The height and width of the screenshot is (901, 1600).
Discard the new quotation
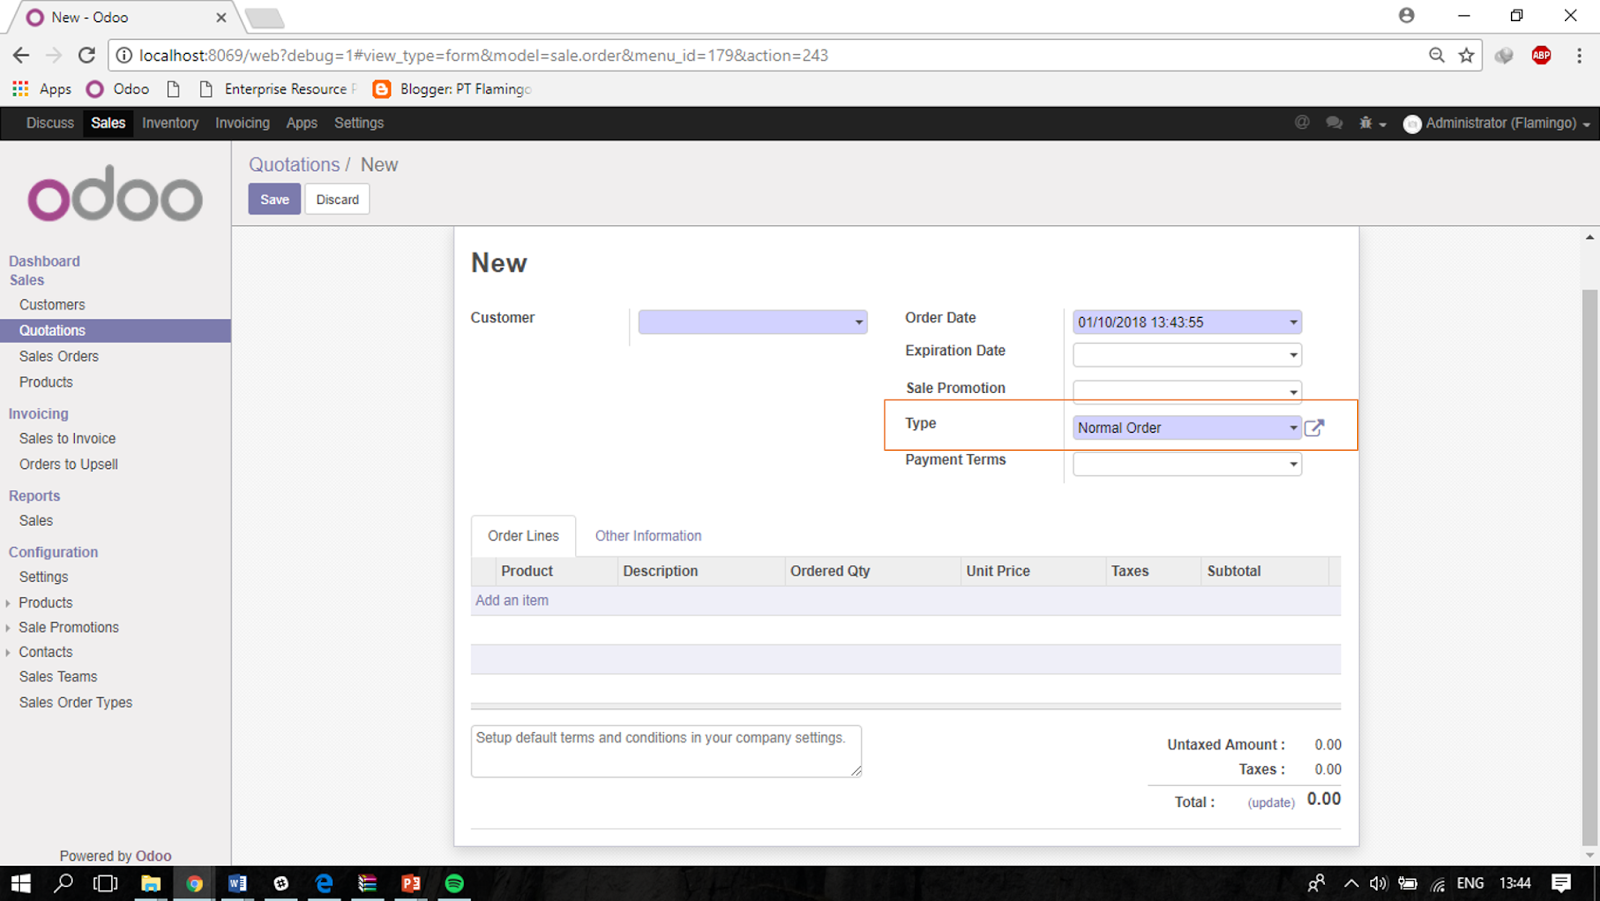pos(337,199)
